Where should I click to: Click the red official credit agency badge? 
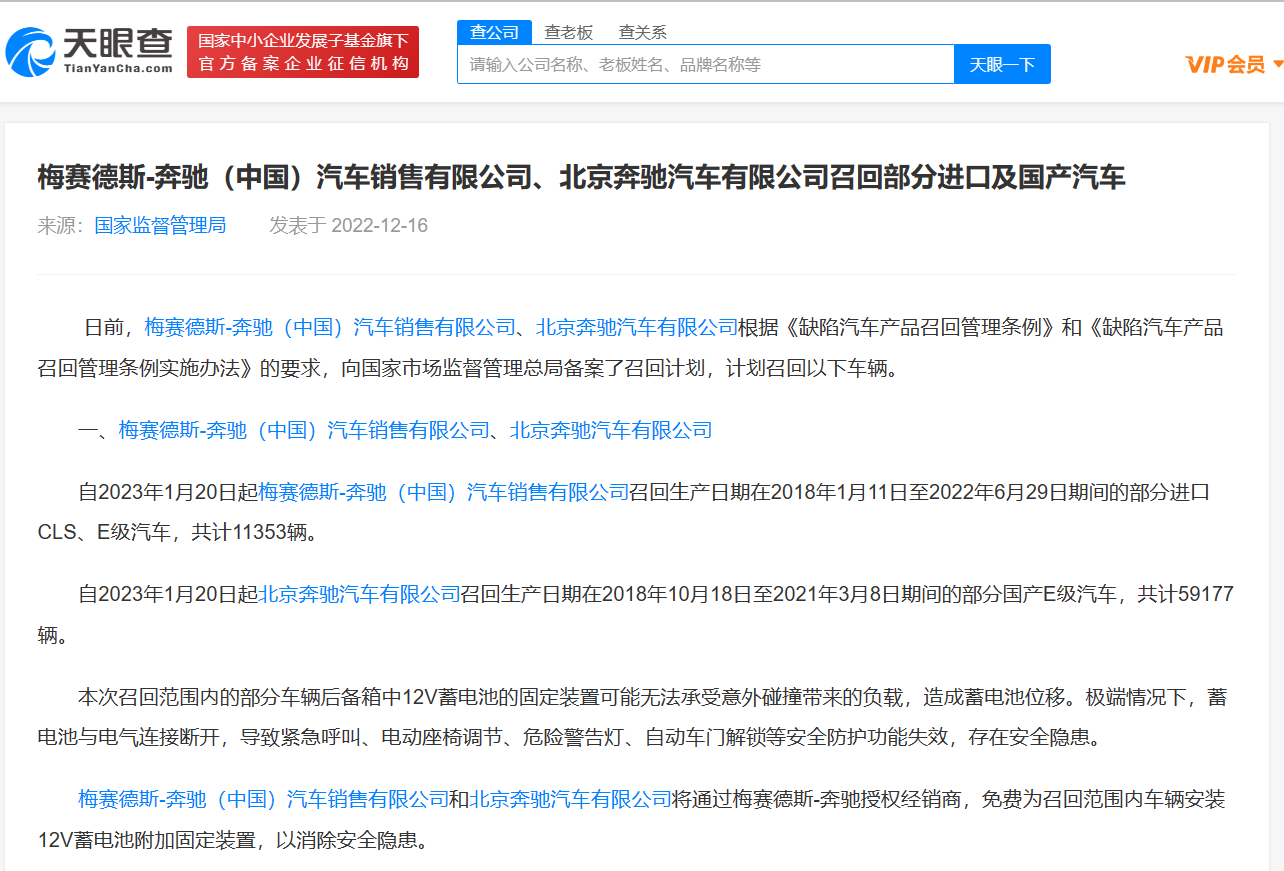[x=303, y=52]
